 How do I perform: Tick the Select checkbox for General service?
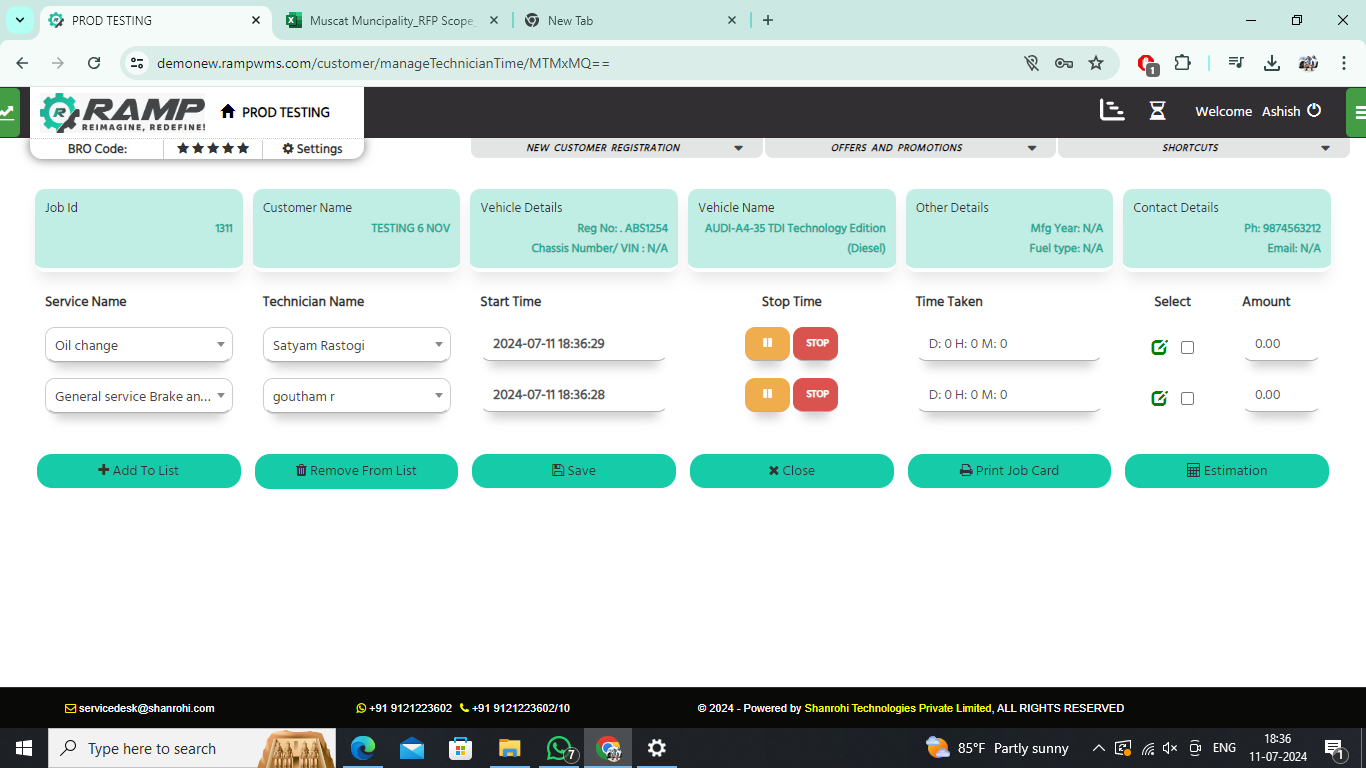pyautogui.click(x=1187, y=399)
